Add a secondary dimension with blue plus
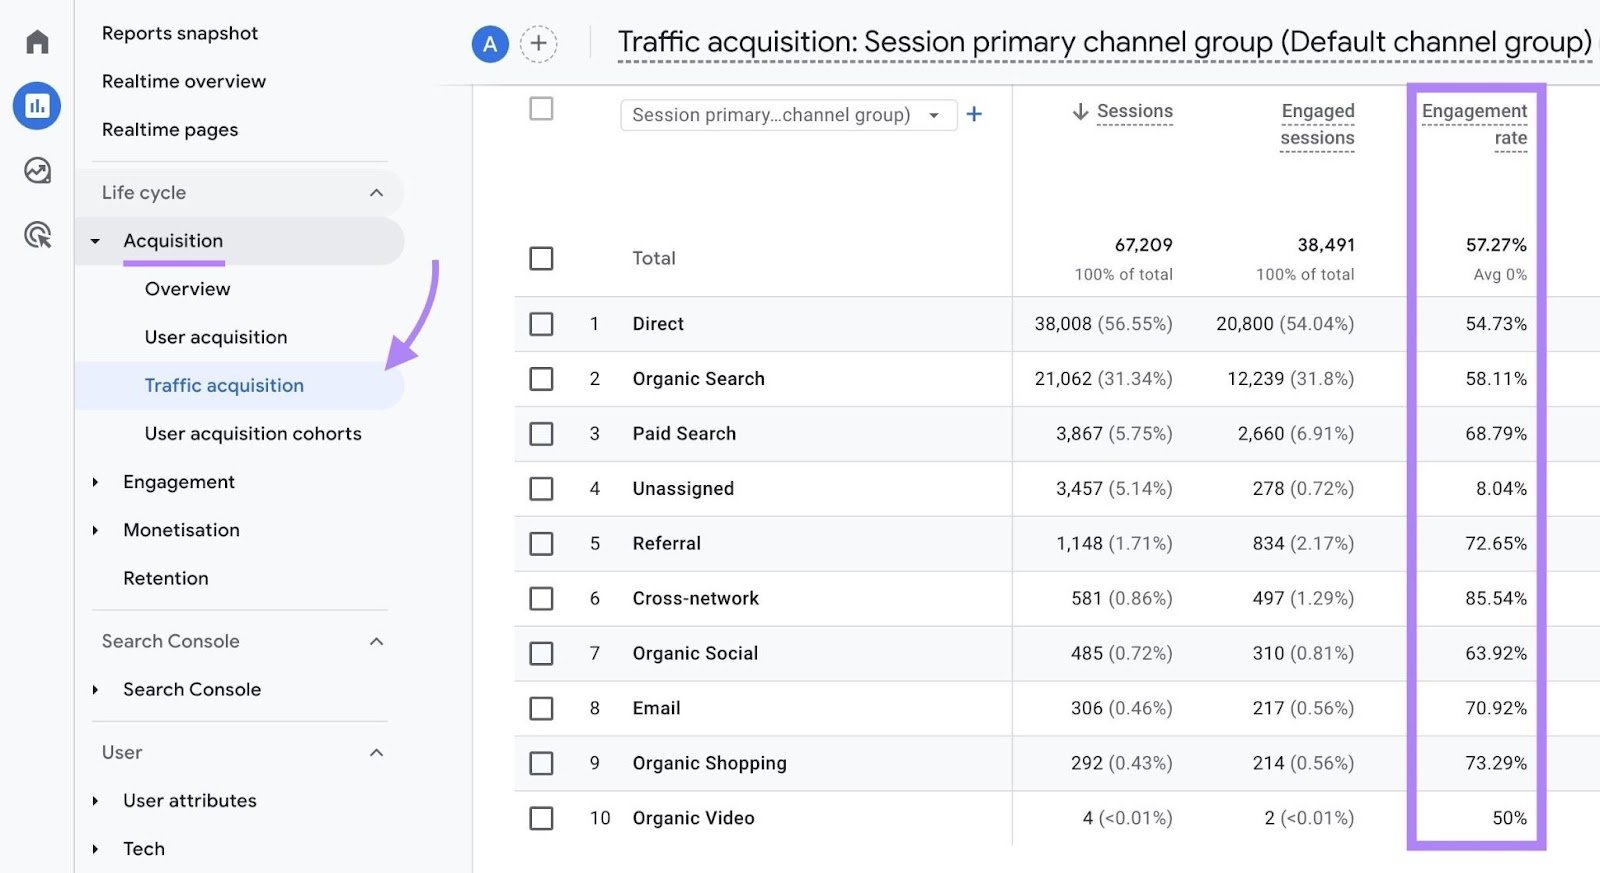 tap(974, 115)
